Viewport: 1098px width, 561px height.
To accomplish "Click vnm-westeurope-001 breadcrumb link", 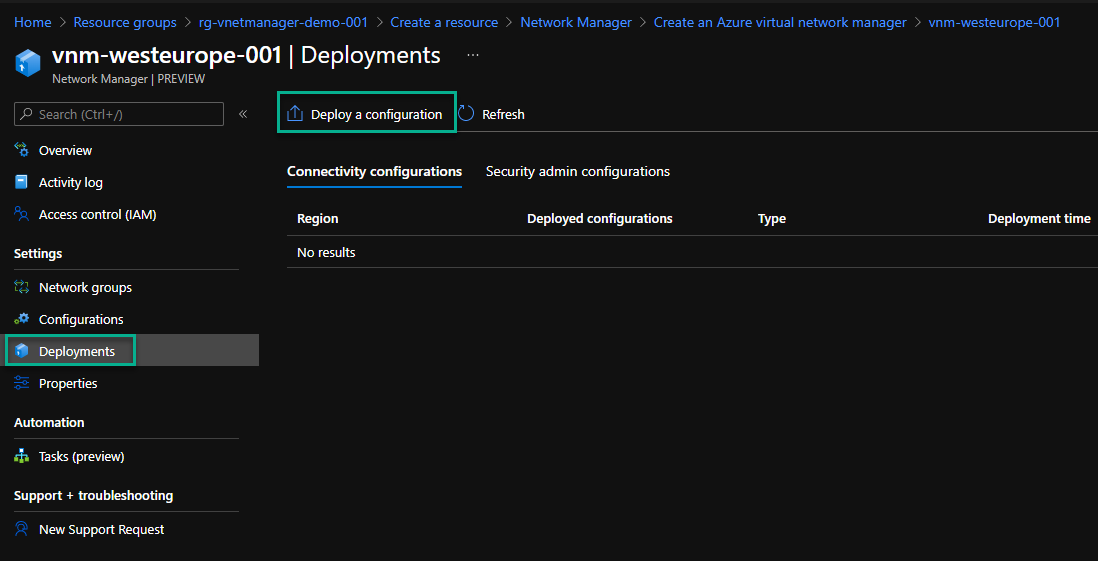I will pos(994,22).
